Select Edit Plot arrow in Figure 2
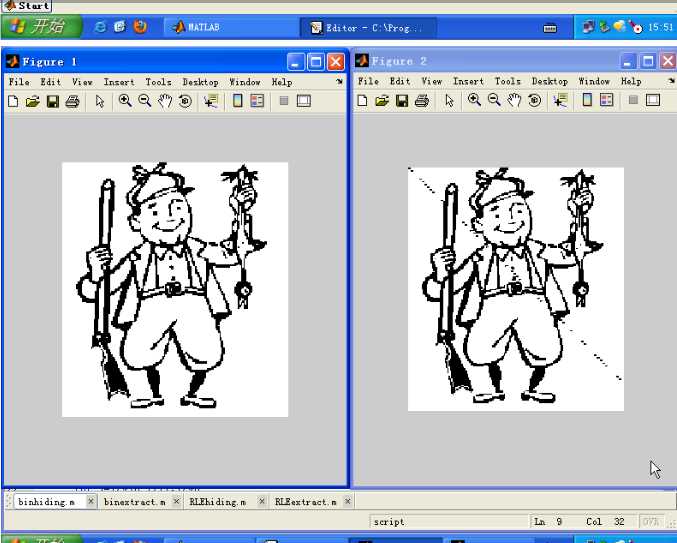 pyautogui.click(x=449, y=101)
